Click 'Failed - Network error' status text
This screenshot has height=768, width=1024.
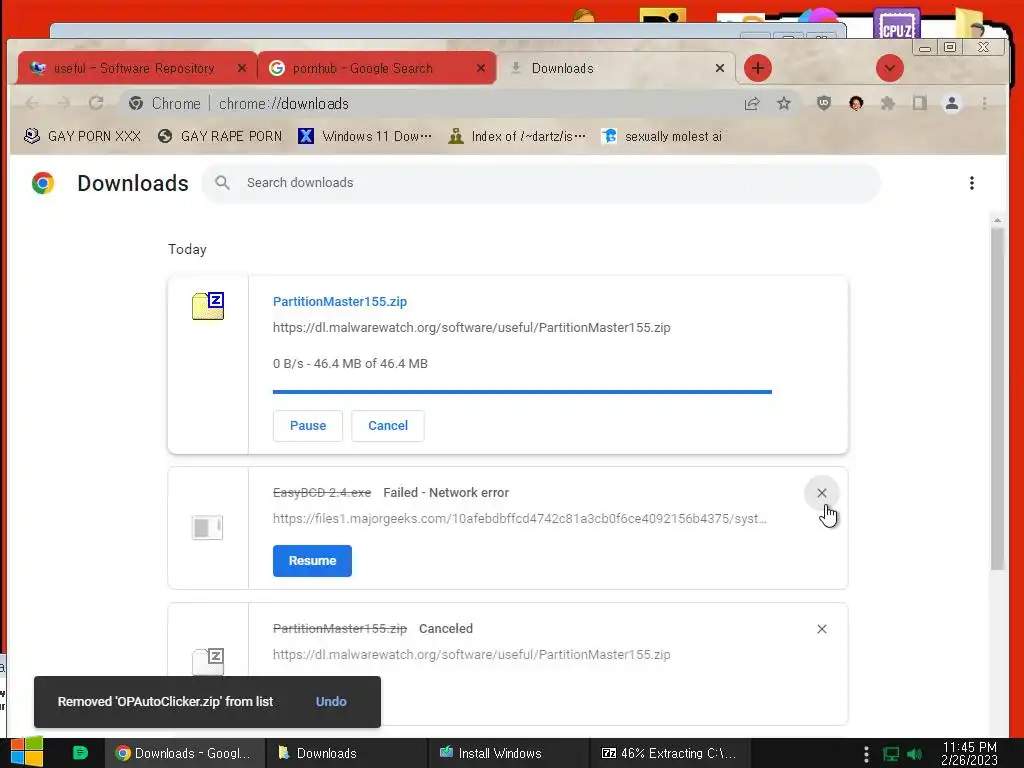tap(446, 492)
